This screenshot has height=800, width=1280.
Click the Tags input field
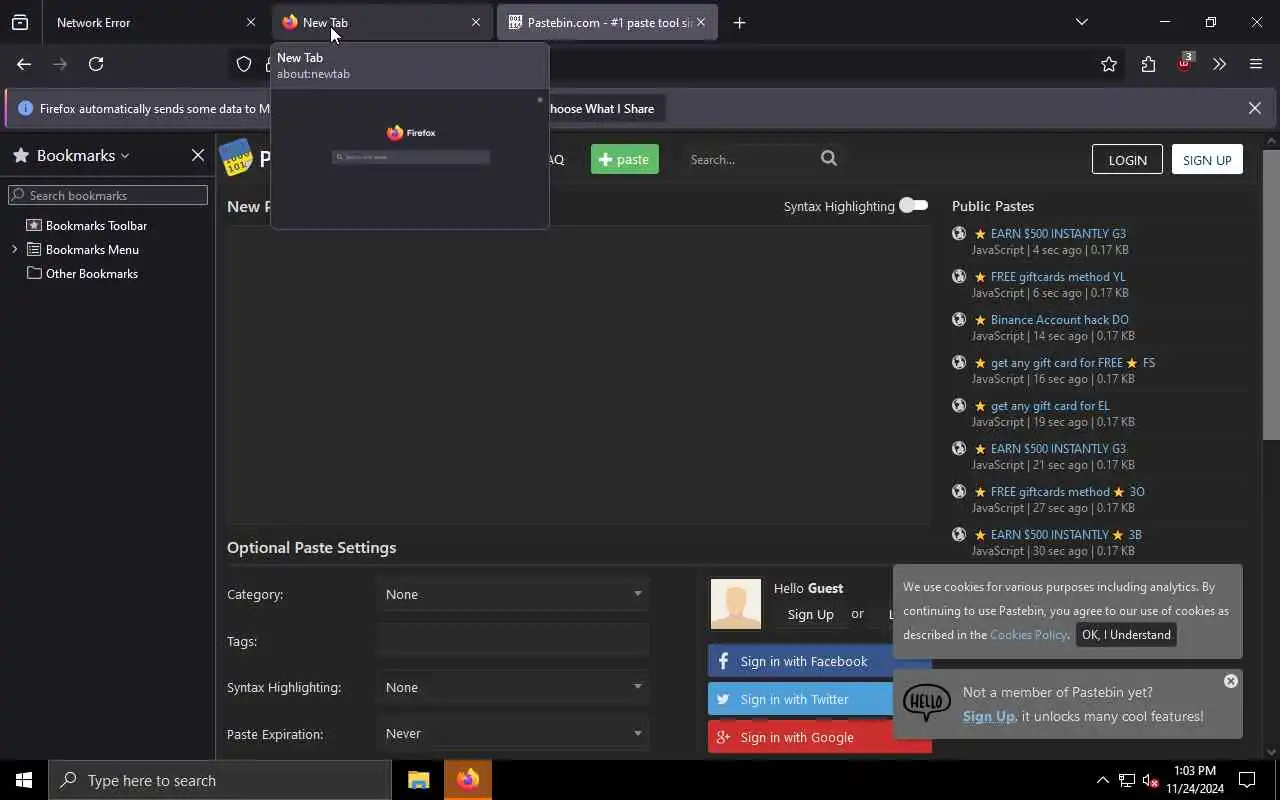(x=513, y=641)
